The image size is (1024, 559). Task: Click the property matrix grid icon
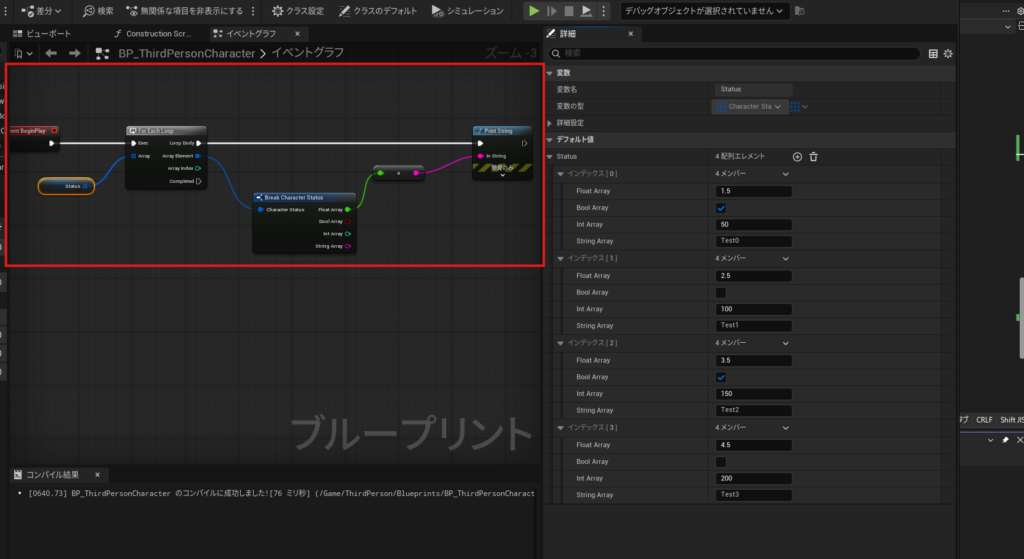[933, 53]
